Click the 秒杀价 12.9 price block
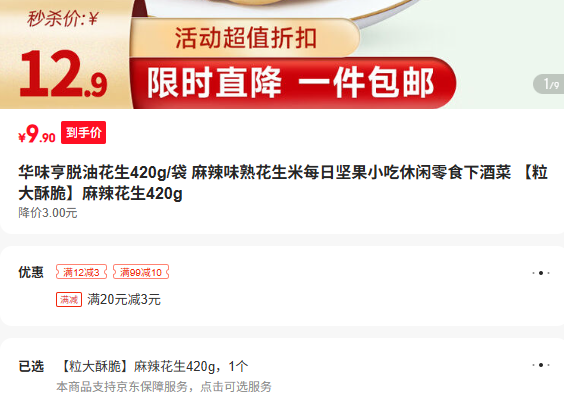 point(64,54)
